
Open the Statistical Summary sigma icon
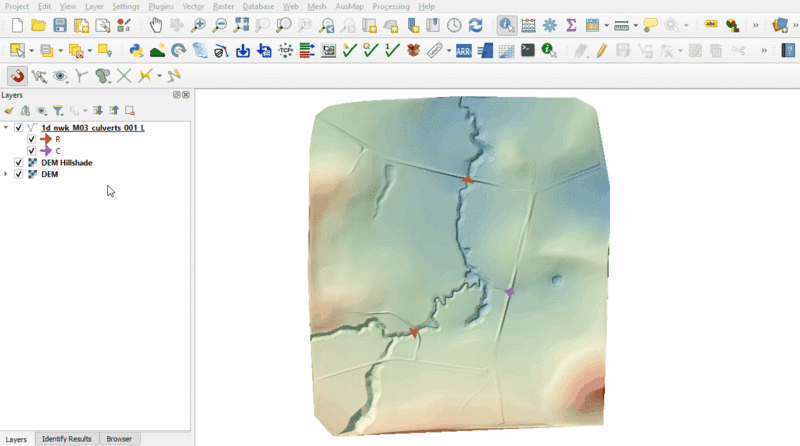click(571, 25)
